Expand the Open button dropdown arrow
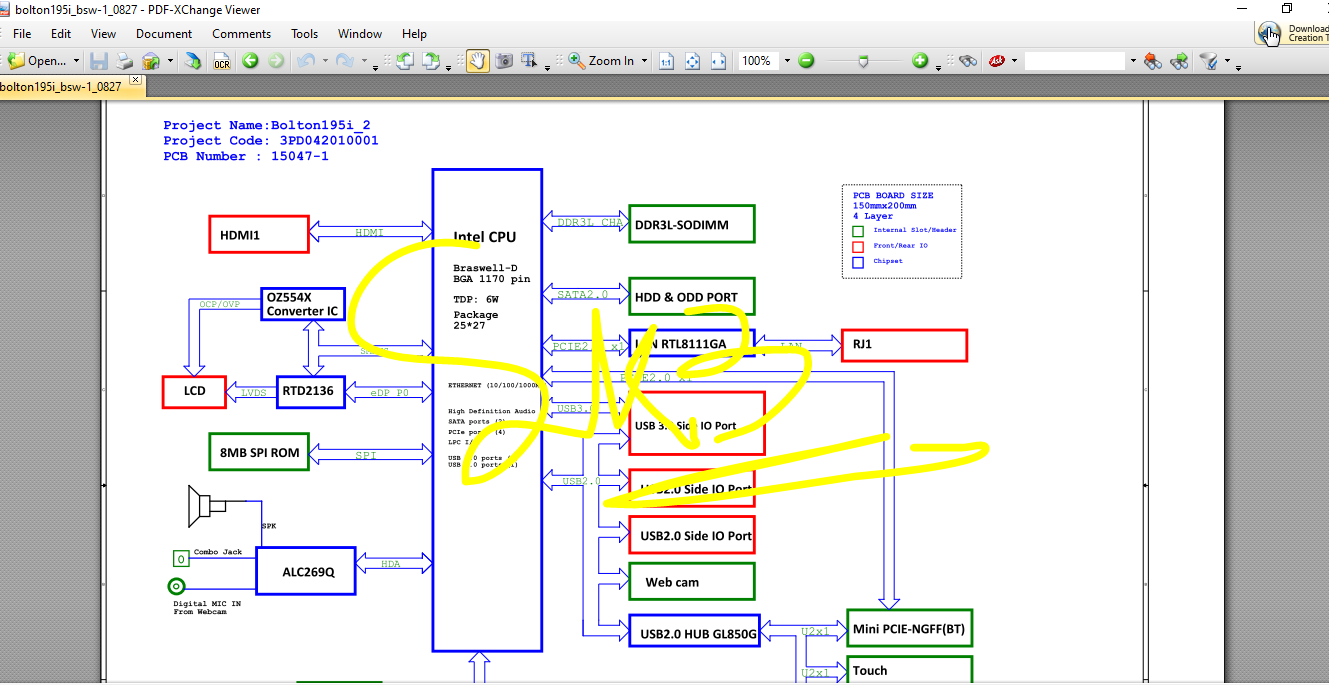Image resolution: width=1329 pixels, height=685 pixels. (x=76, y=61)
